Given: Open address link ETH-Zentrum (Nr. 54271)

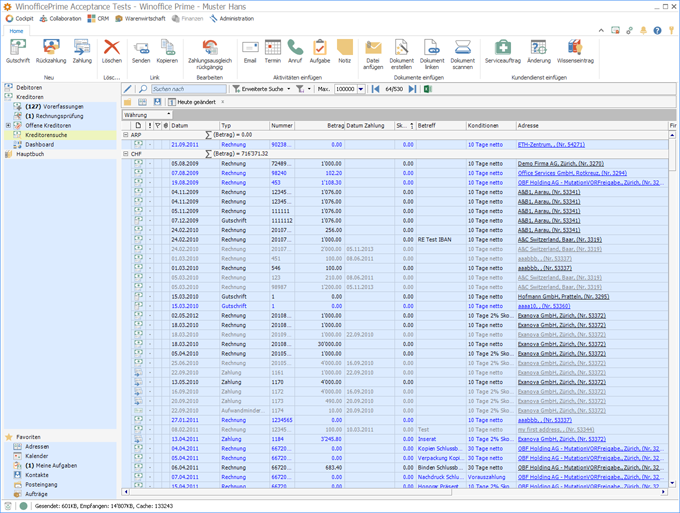Looking at the screenshot, I should 551,144.
